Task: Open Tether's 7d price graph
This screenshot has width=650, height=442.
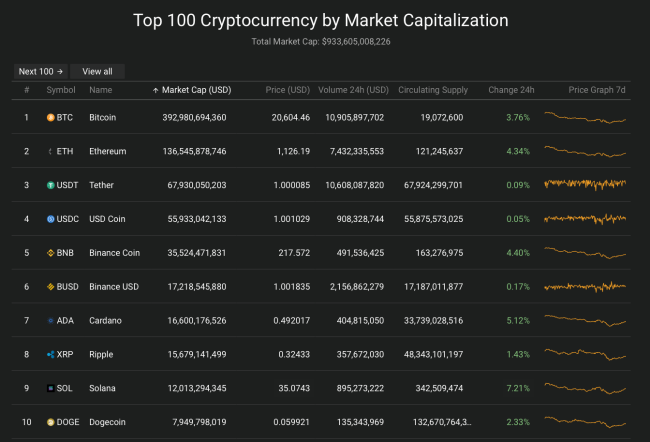Action: (x=585, y=184)
